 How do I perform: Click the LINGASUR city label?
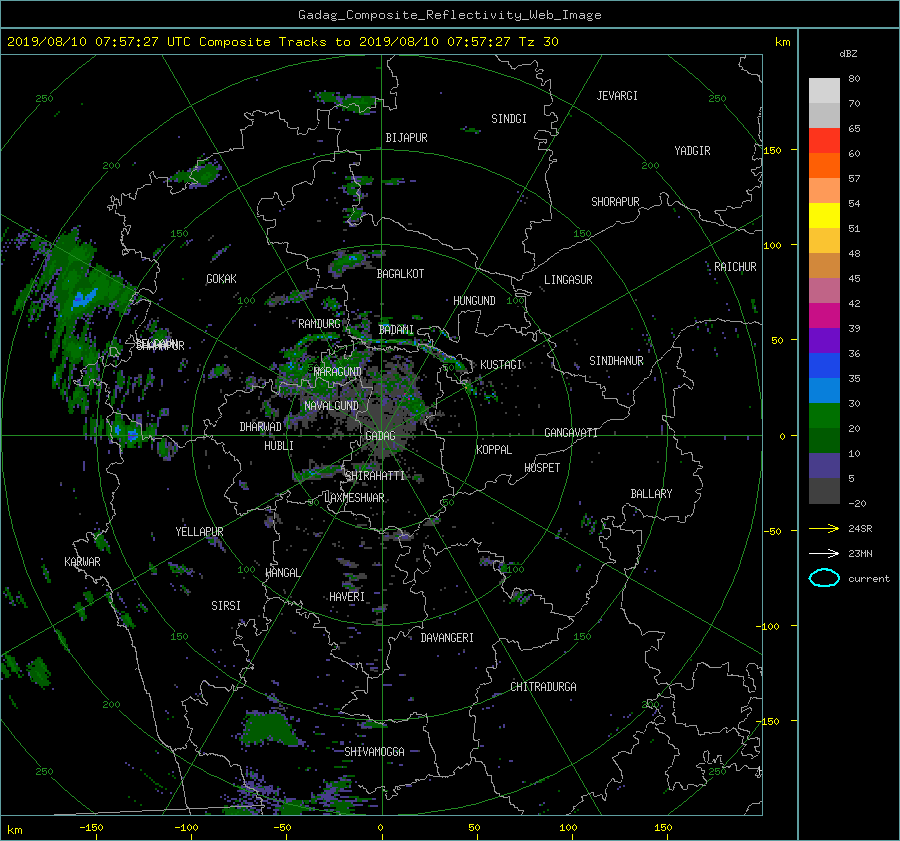tap(568, 280)
